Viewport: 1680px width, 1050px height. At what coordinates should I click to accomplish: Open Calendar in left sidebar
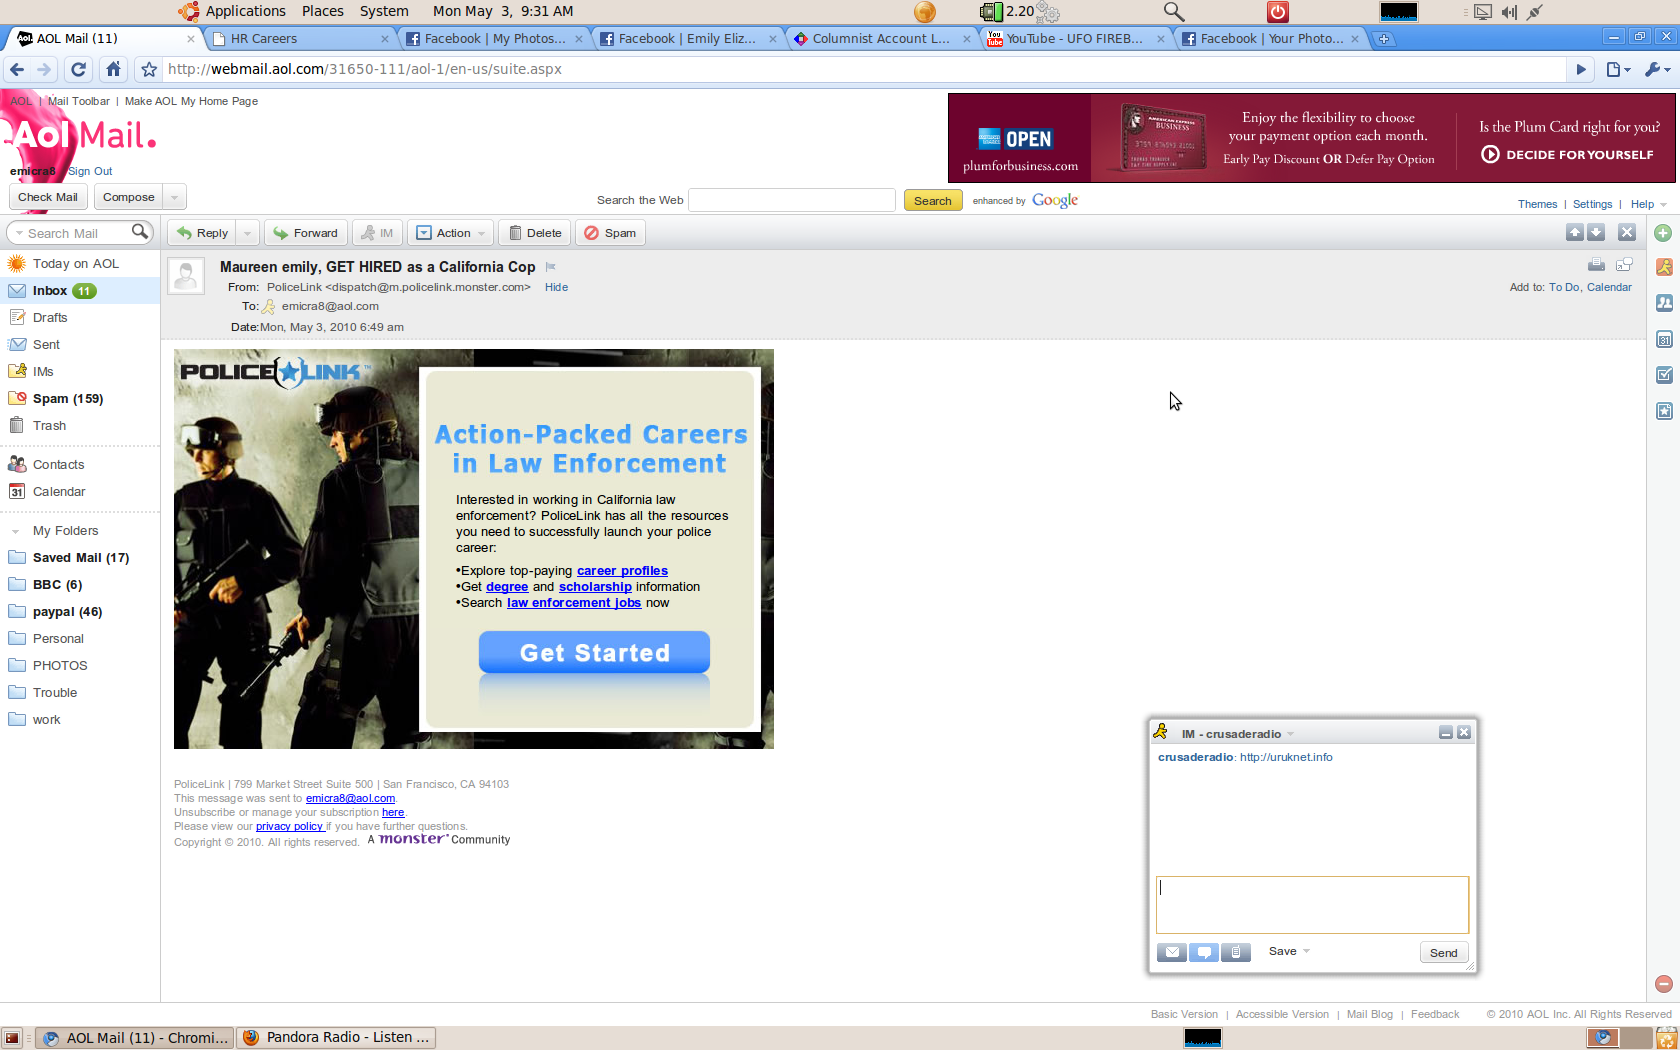pos(59,492)
